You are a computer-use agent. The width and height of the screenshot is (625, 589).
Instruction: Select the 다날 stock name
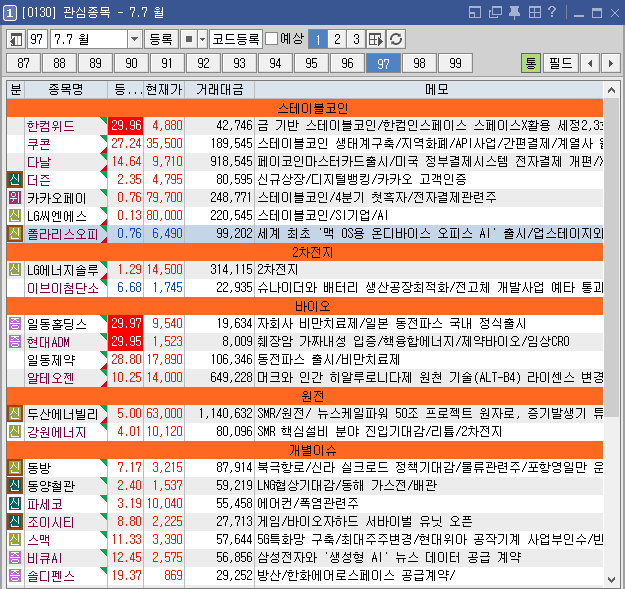tap(39, 162)
